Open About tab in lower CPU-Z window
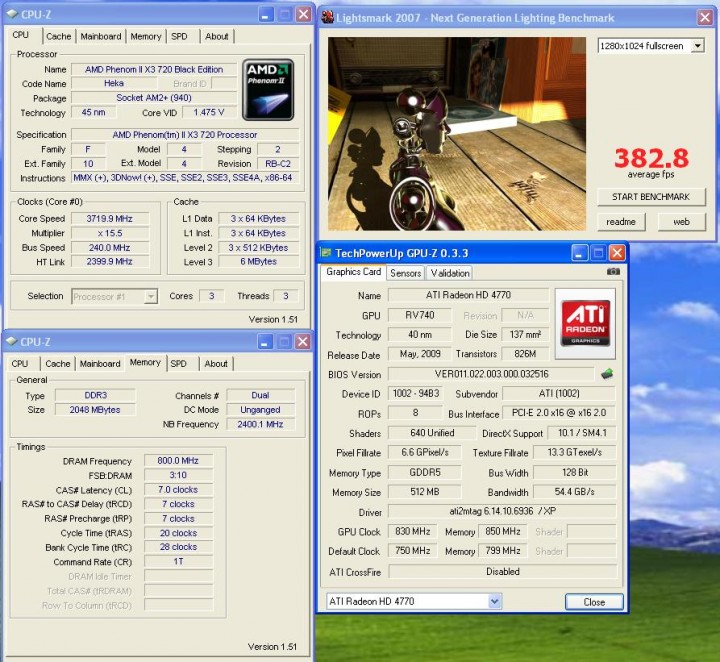Image resolution: width=720 pixels, height=662 pixels. pyautogui.click(x=216, y=364)
